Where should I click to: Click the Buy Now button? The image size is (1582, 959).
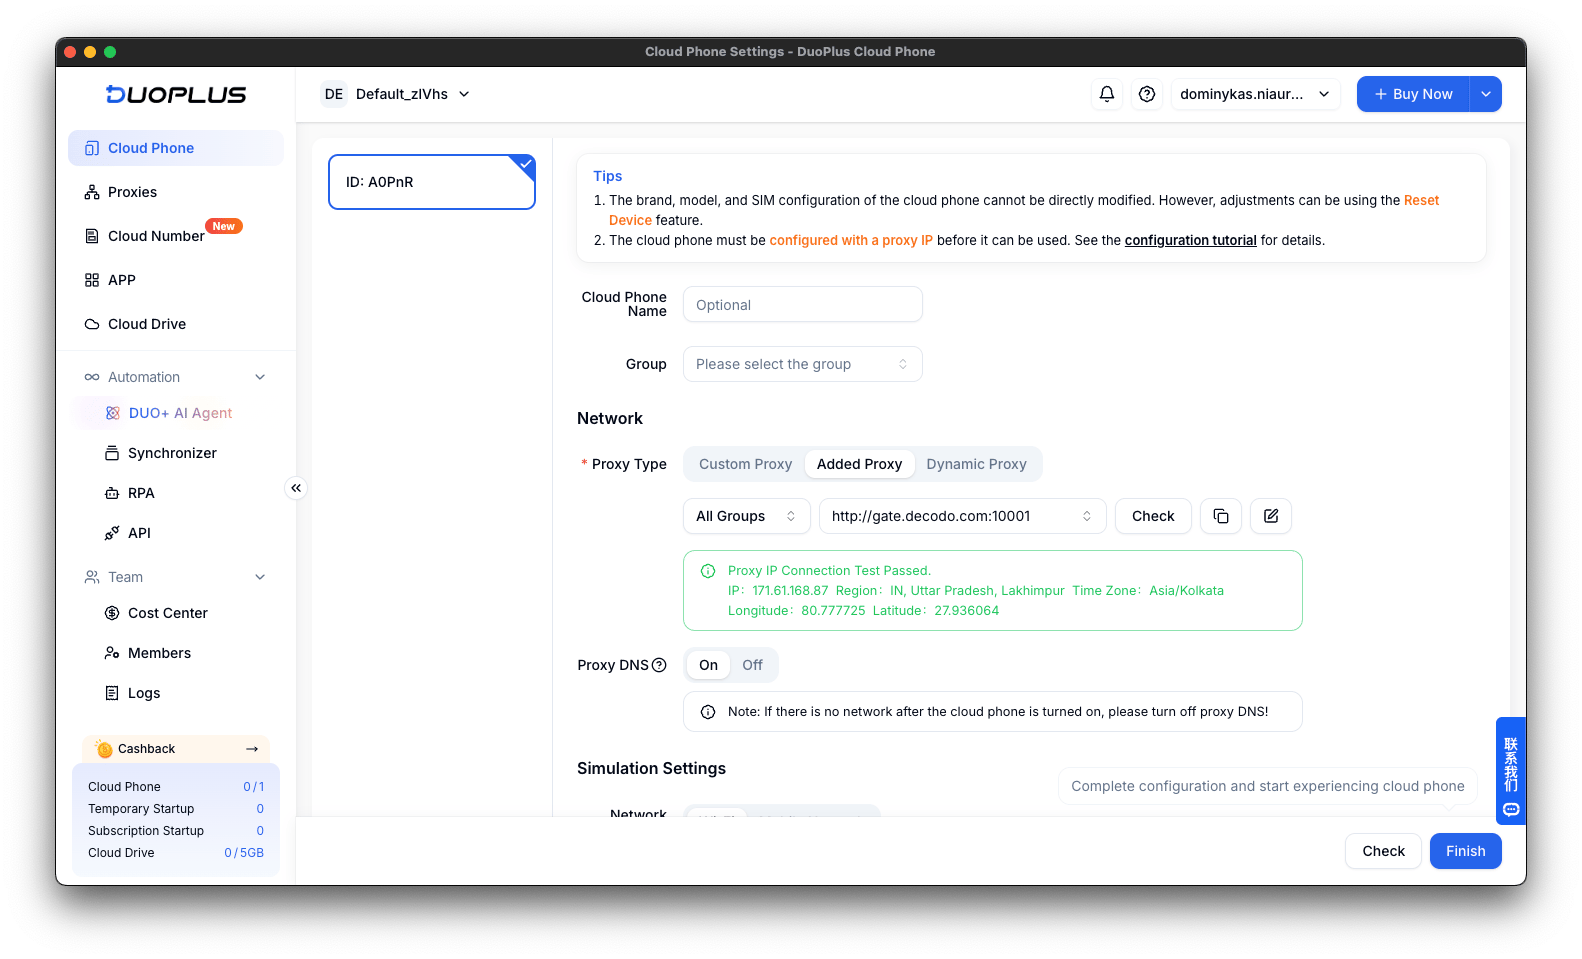click(1413, 94)
